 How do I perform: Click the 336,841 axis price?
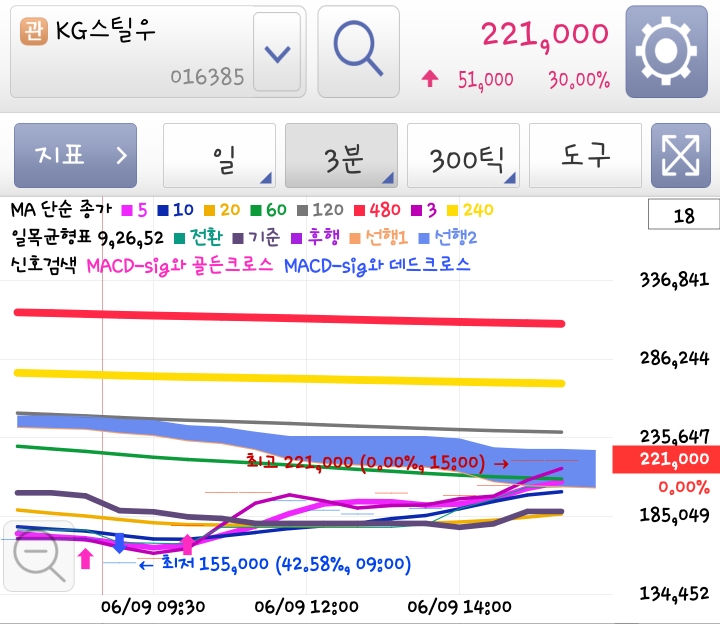coord(675,280)
